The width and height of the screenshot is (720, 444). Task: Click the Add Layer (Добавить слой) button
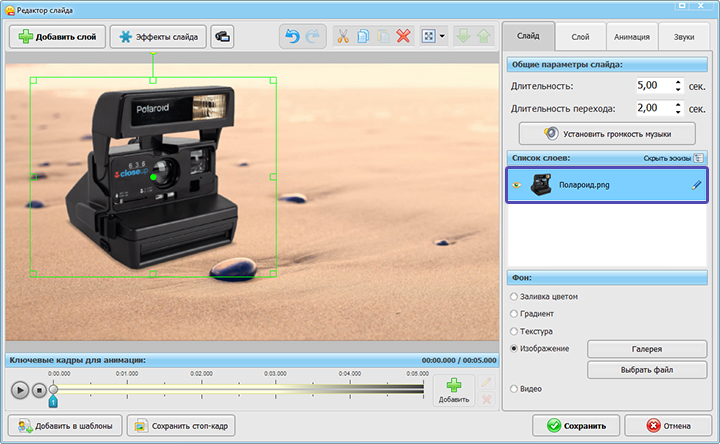[x=57, y=37]
